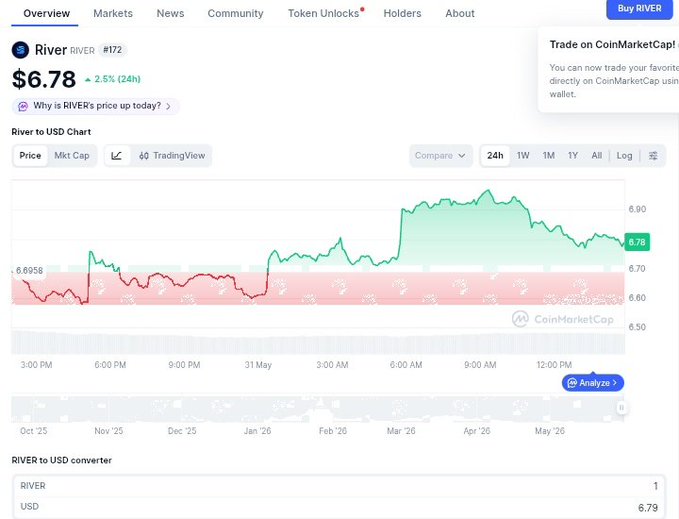Open the Token Unlocks tab
Viewport: 679px width, 519px height.
click(x=324, y=13)
